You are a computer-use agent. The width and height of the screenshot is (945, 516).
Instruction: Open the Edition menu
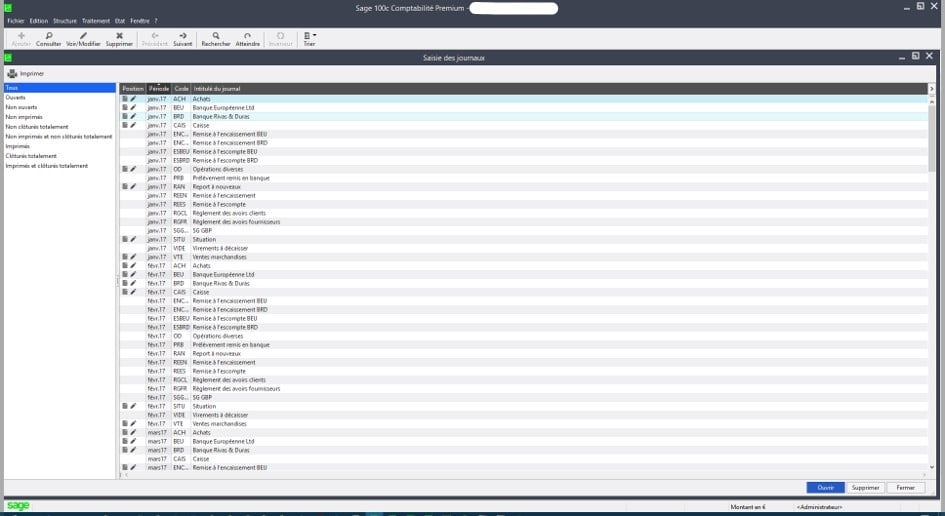coord(39,21)
